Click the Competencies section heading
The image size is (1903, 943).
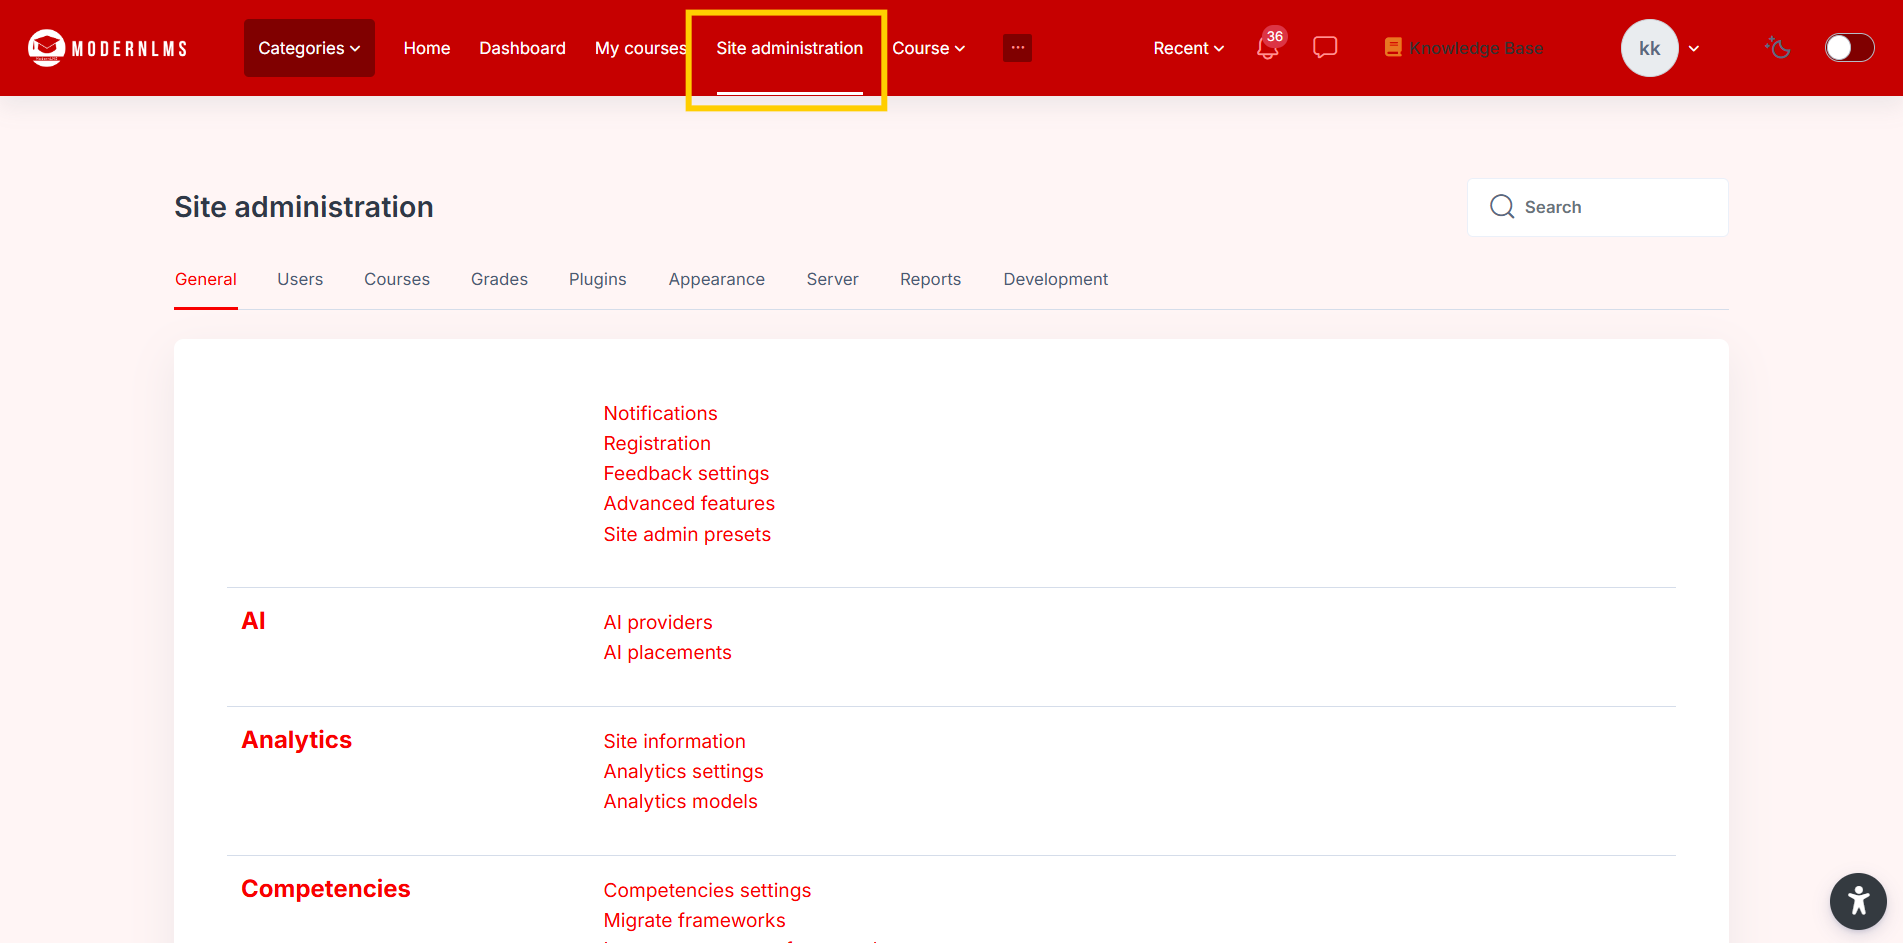click(325, 889)
